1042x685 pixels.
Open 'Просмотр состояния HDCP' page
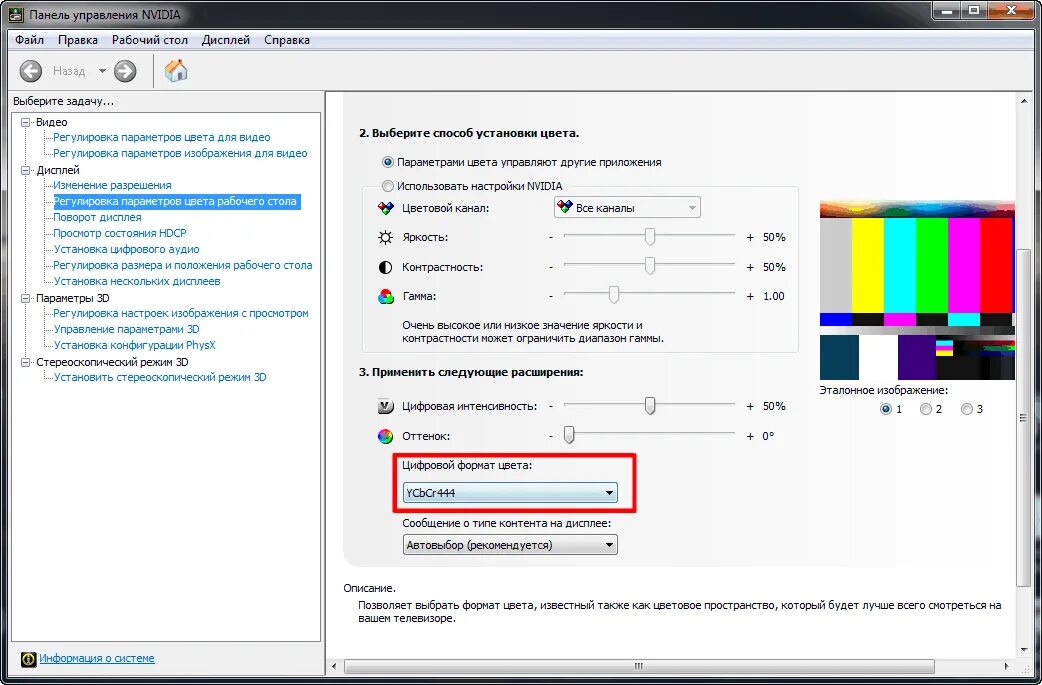(120, 233)
